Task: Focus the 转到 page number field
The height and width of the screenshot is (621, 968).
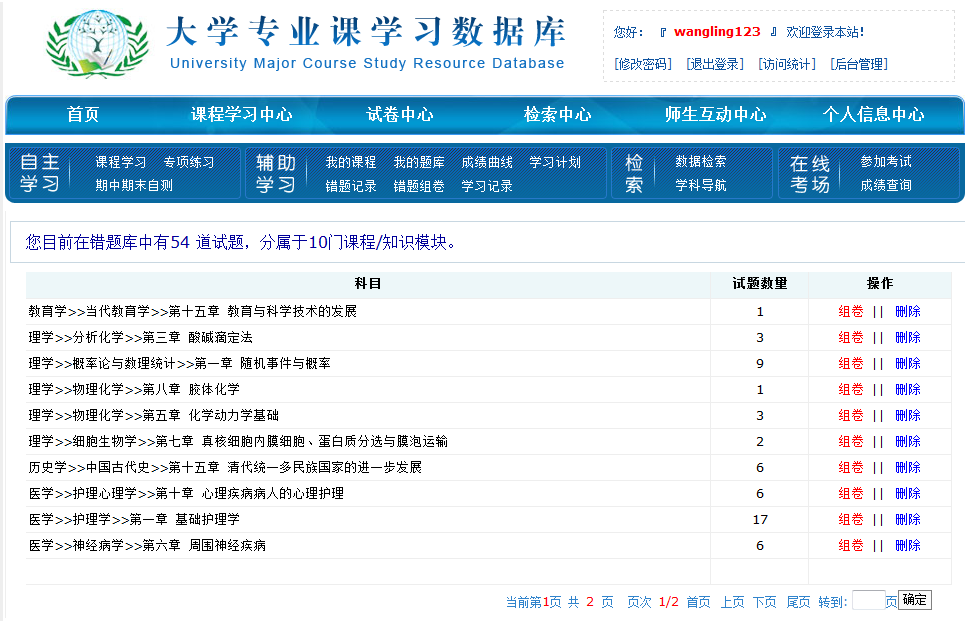Action: pos(869,600)
